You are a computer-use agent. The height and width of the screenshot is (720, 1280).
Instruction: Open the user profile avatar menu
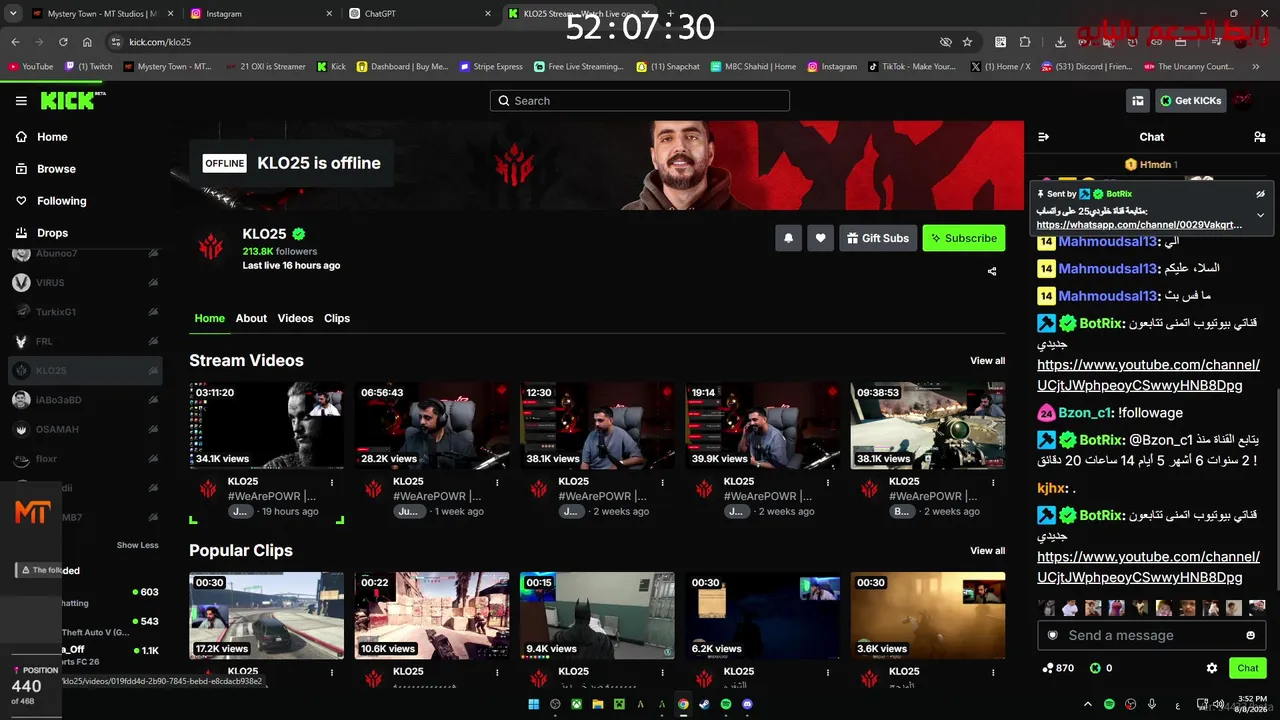point(1243,100)
